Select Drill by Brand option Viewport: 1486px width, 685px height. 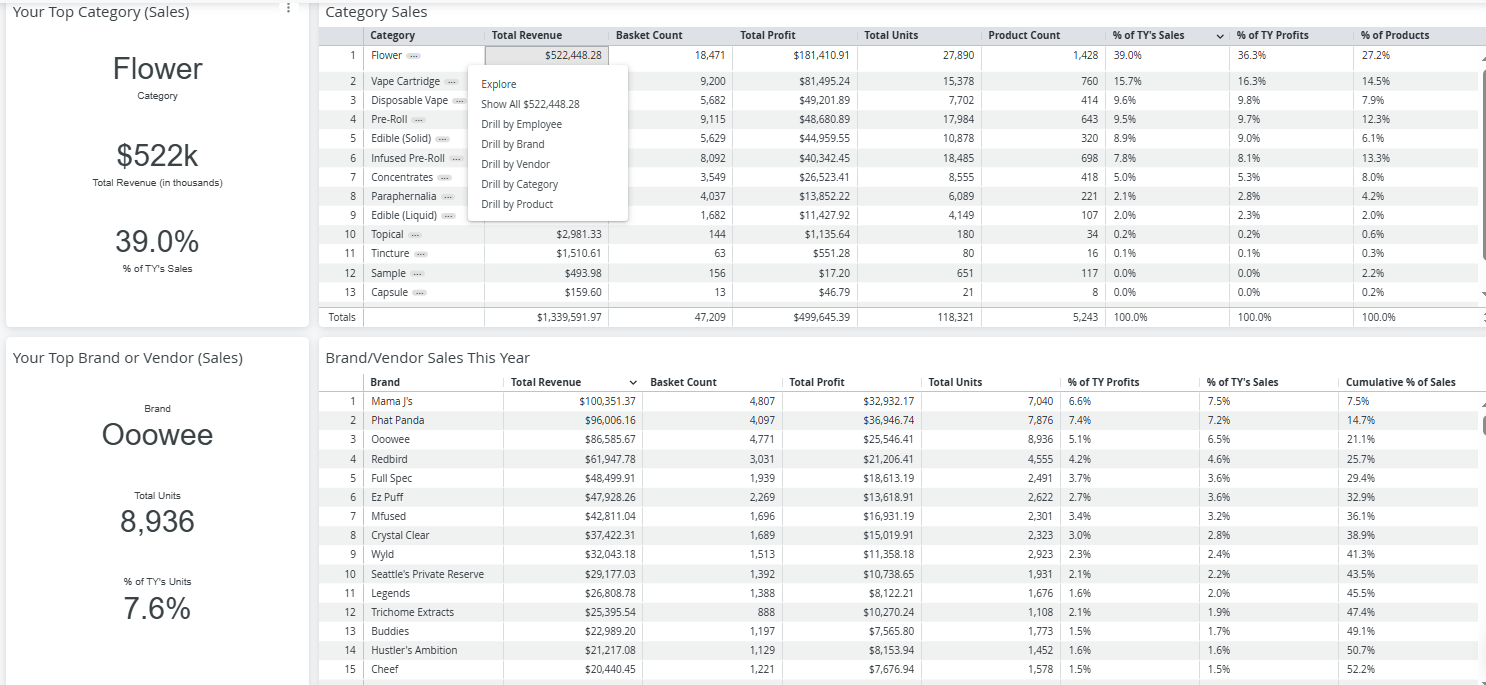click(513, 144)
